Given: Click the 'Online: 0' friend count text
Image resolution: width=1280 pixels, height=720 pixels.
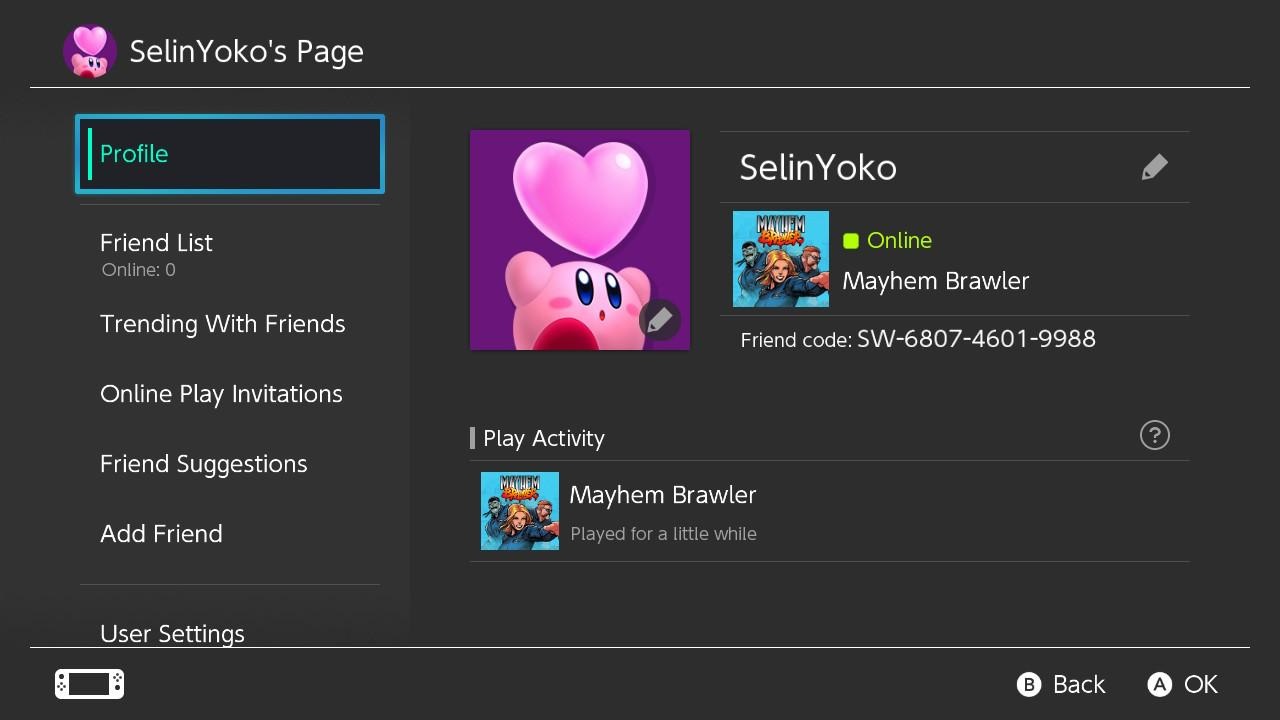Looking at the screenshot, I should tap(139, 270).
